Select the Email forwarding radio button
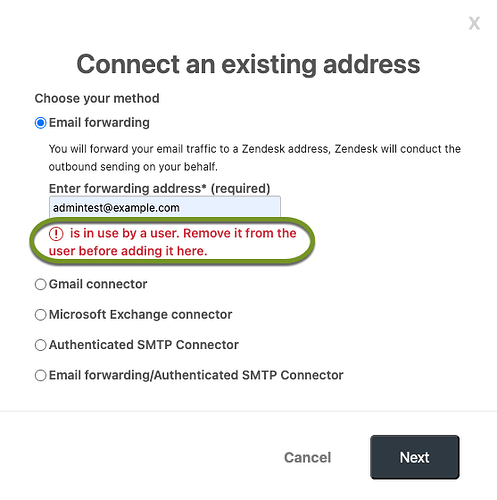The image size is (497, 500). click(41, 123)
